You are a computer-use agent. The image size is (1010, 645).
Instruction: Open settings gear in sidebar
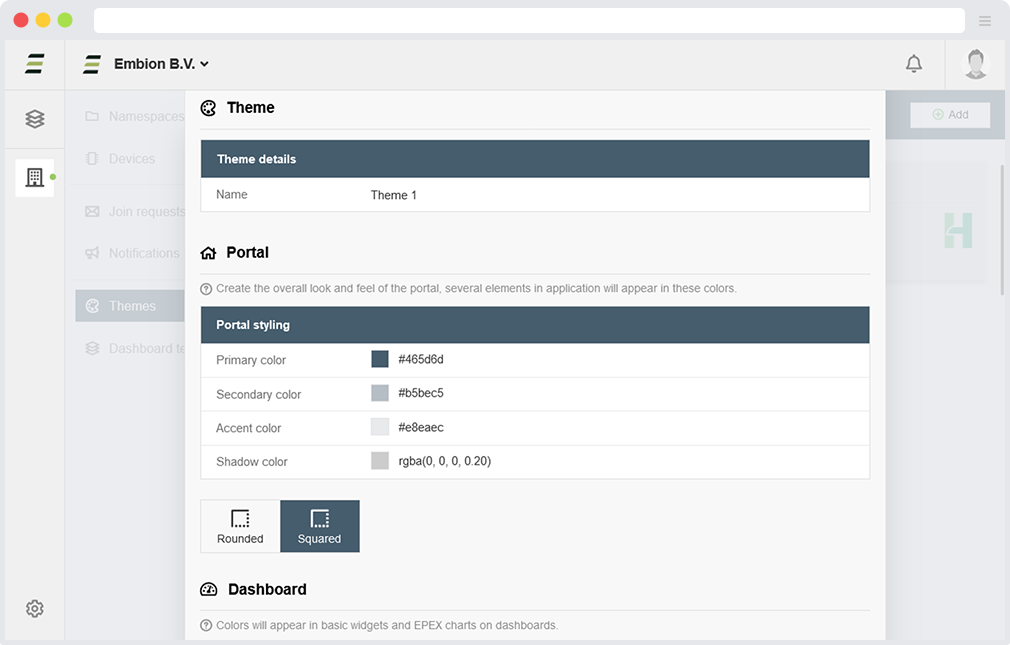tap(35, 608)
